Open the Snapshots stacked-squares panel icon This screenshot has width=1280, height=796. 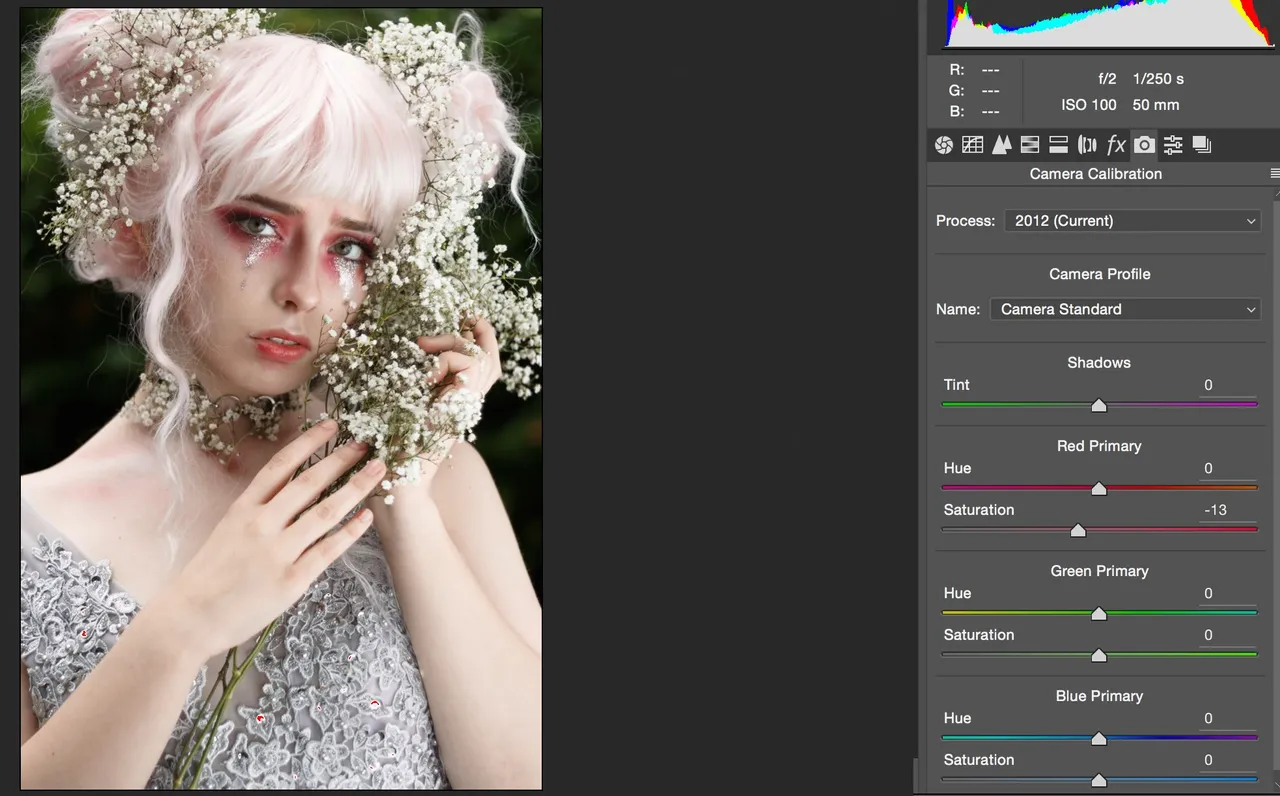pyautogui.click(x=1202, y=145)
